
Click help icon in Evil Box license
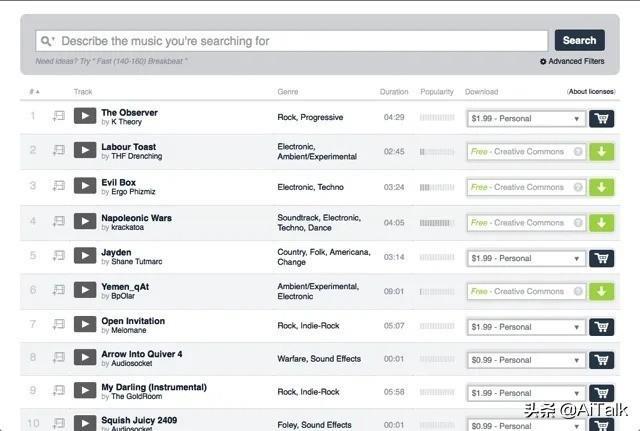576,187
